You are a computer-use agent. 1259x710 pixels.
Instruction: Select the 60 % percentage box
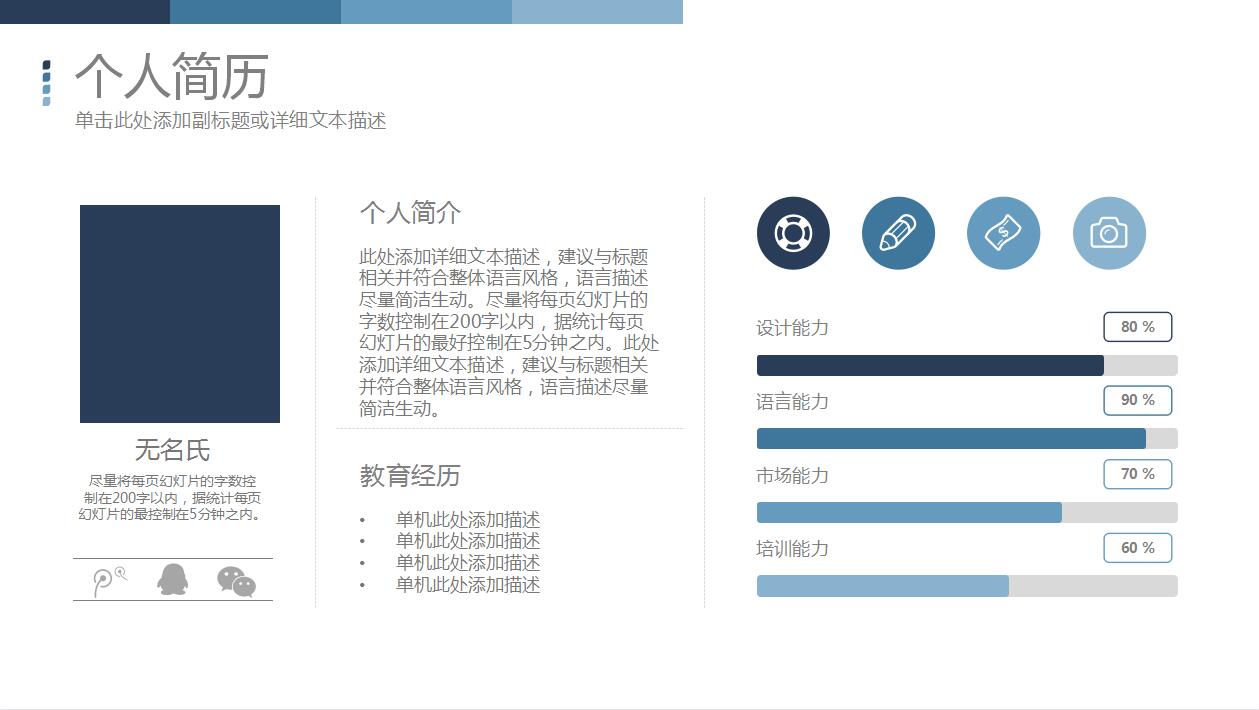coord(1137,548)
